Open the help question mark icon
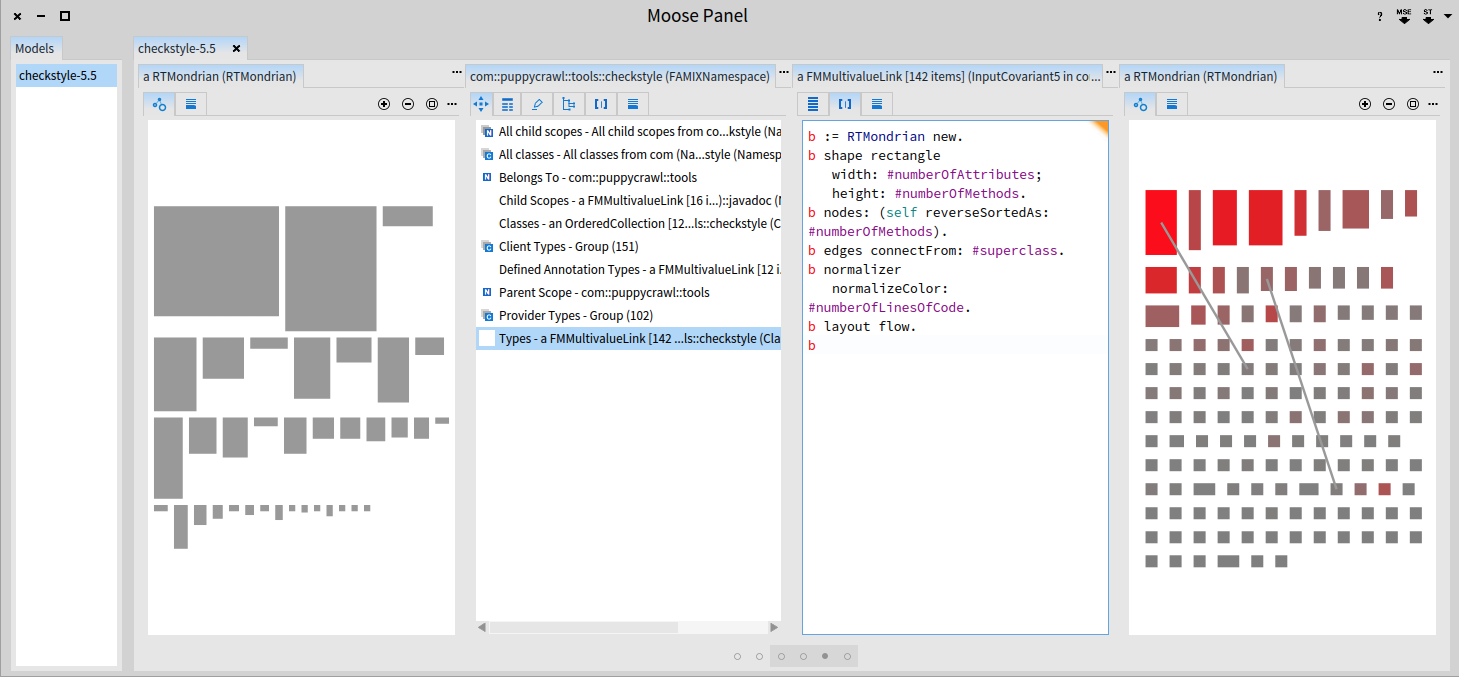This screenshot has height=677, width=1459. click(x=1380, y=16)
